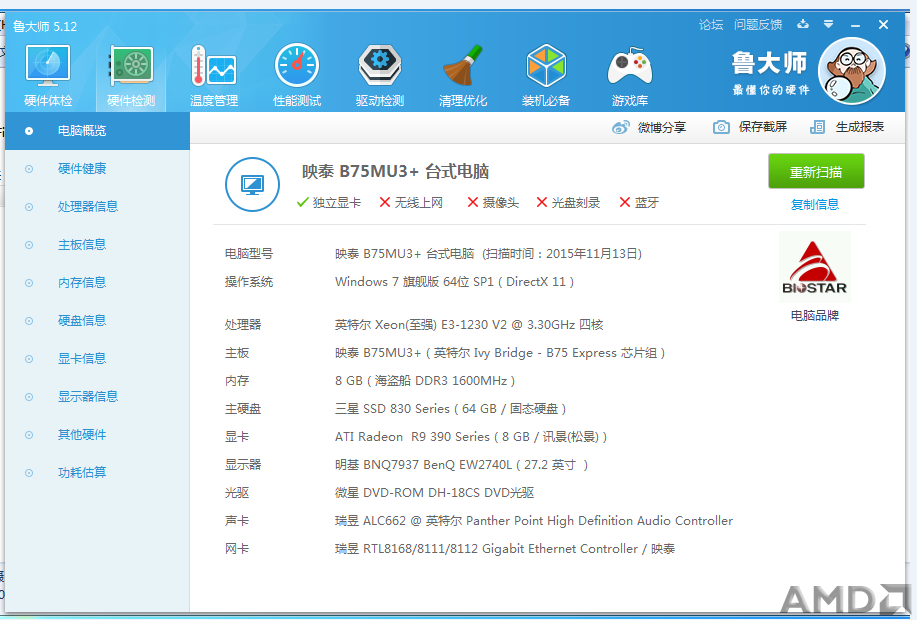The image size is (917, 620).
Task: Click the 网卡 row label
Action: [x=237, y=549]
